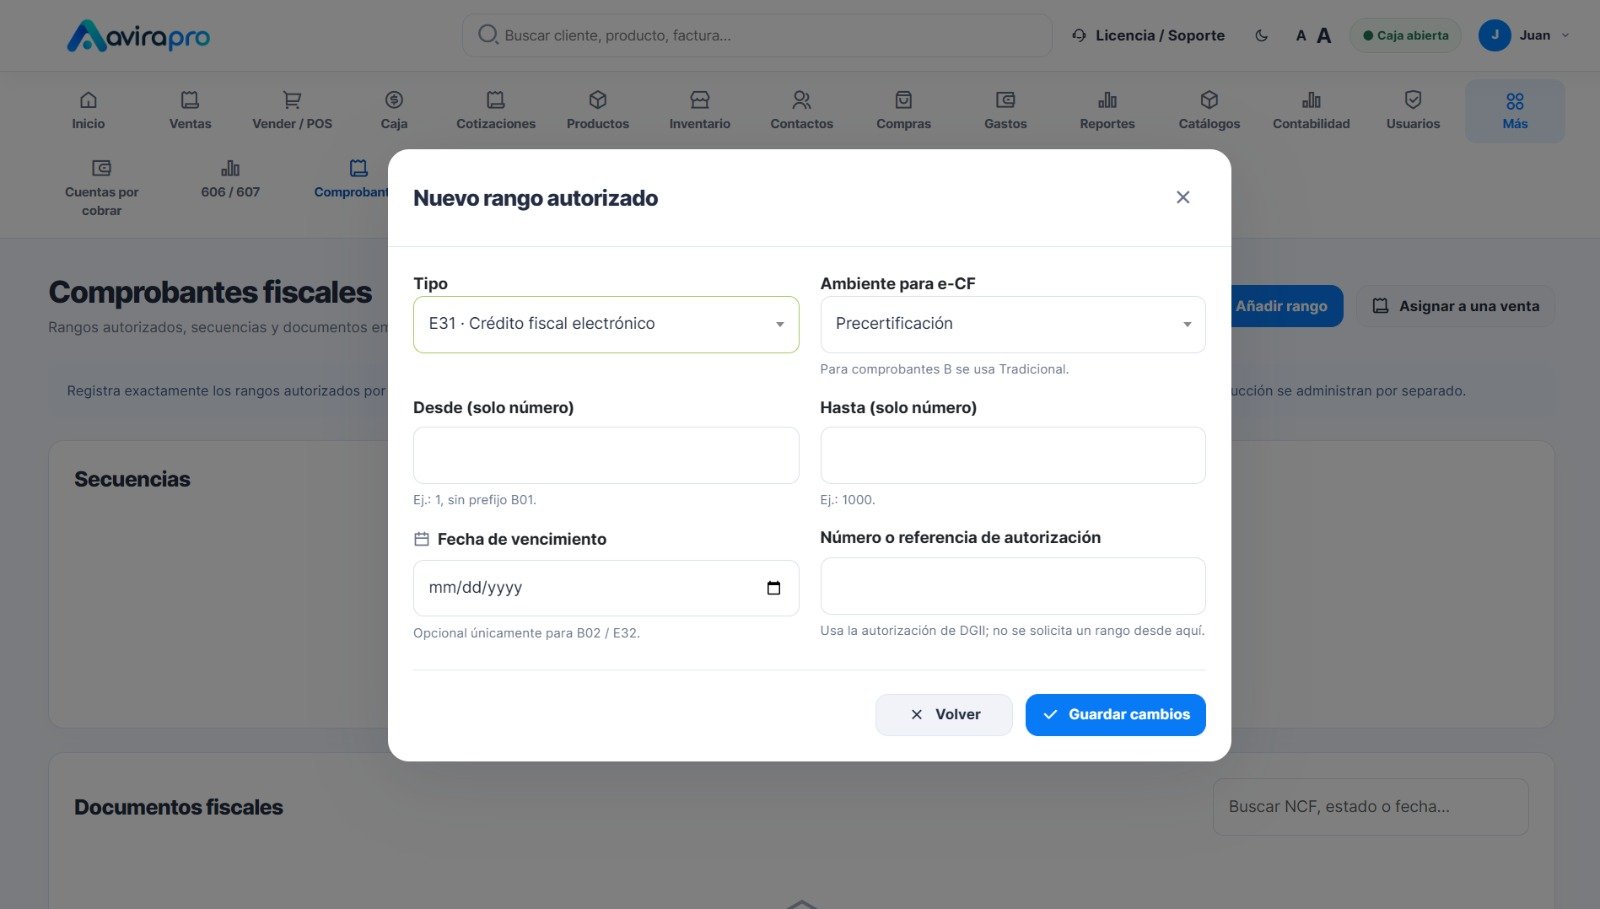1600x909 pixels.
Task: Click the larger A font size button
Action: click(x=1324, y=36)
